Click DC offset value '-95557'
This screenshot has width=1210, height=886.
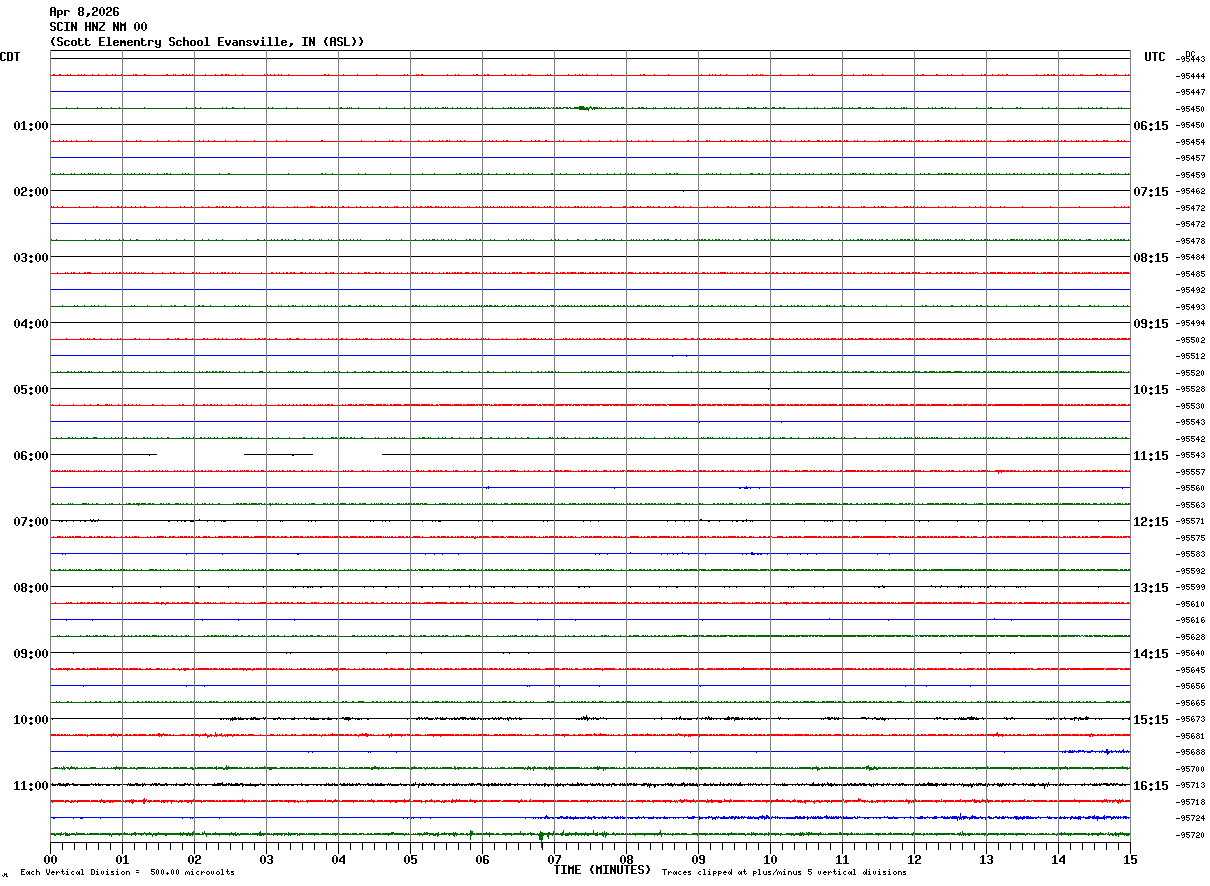click(x=1191, y=472)
